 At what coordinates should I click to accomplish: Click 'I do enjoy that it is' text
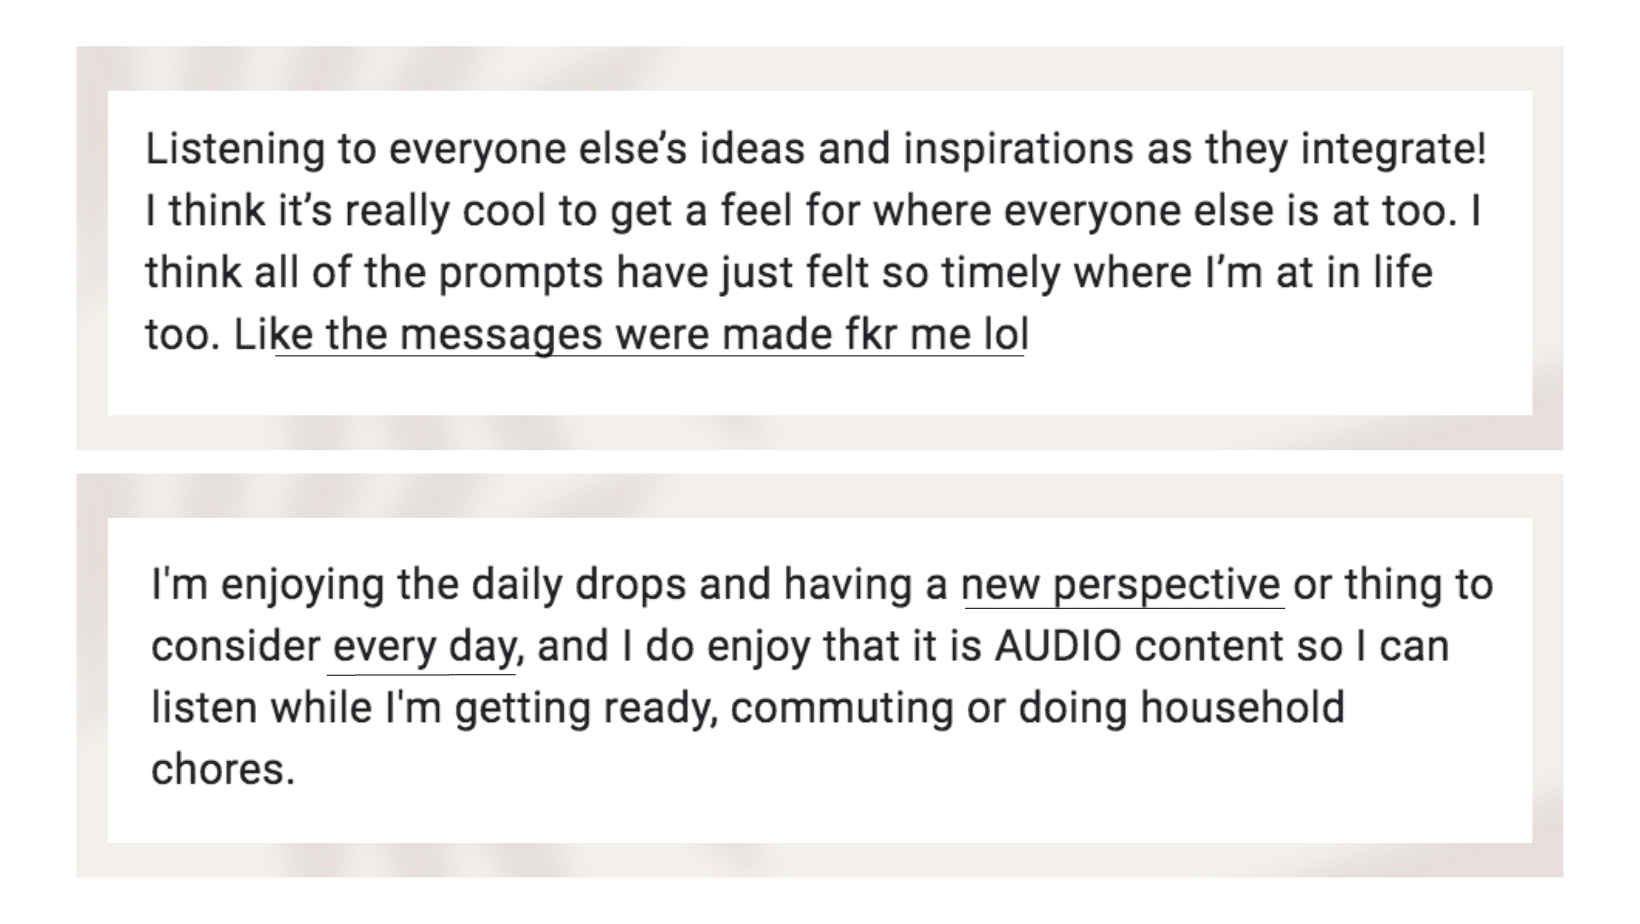coord(801,646)
